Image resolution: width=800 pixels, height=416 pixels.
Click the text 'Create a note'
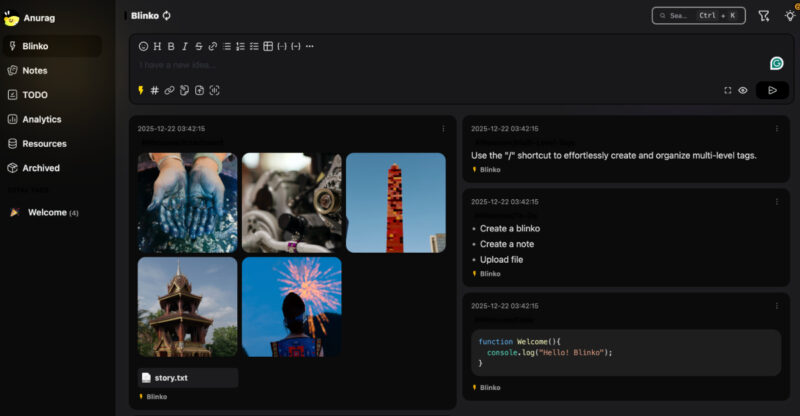tap(507, 244)
